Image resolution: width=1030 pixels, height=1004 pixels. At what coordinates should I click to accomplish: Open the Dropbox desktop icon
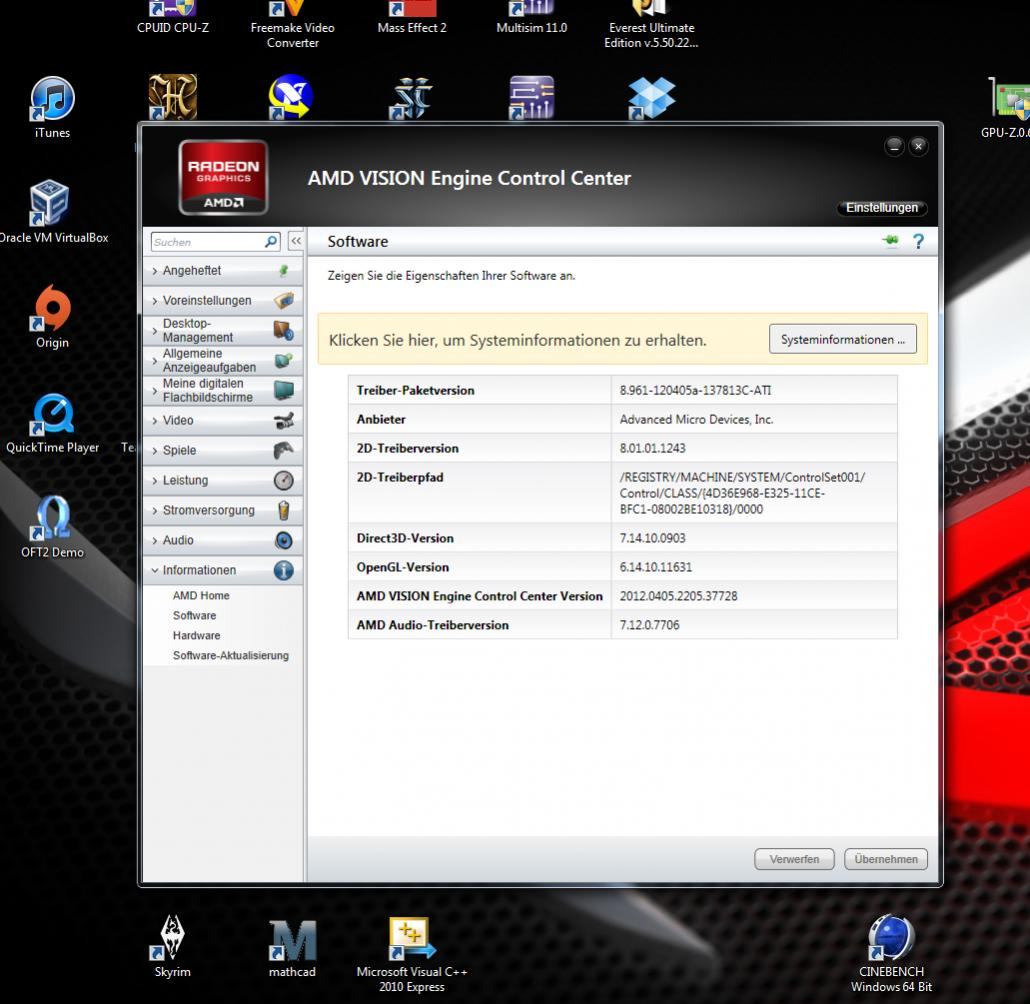651,99
